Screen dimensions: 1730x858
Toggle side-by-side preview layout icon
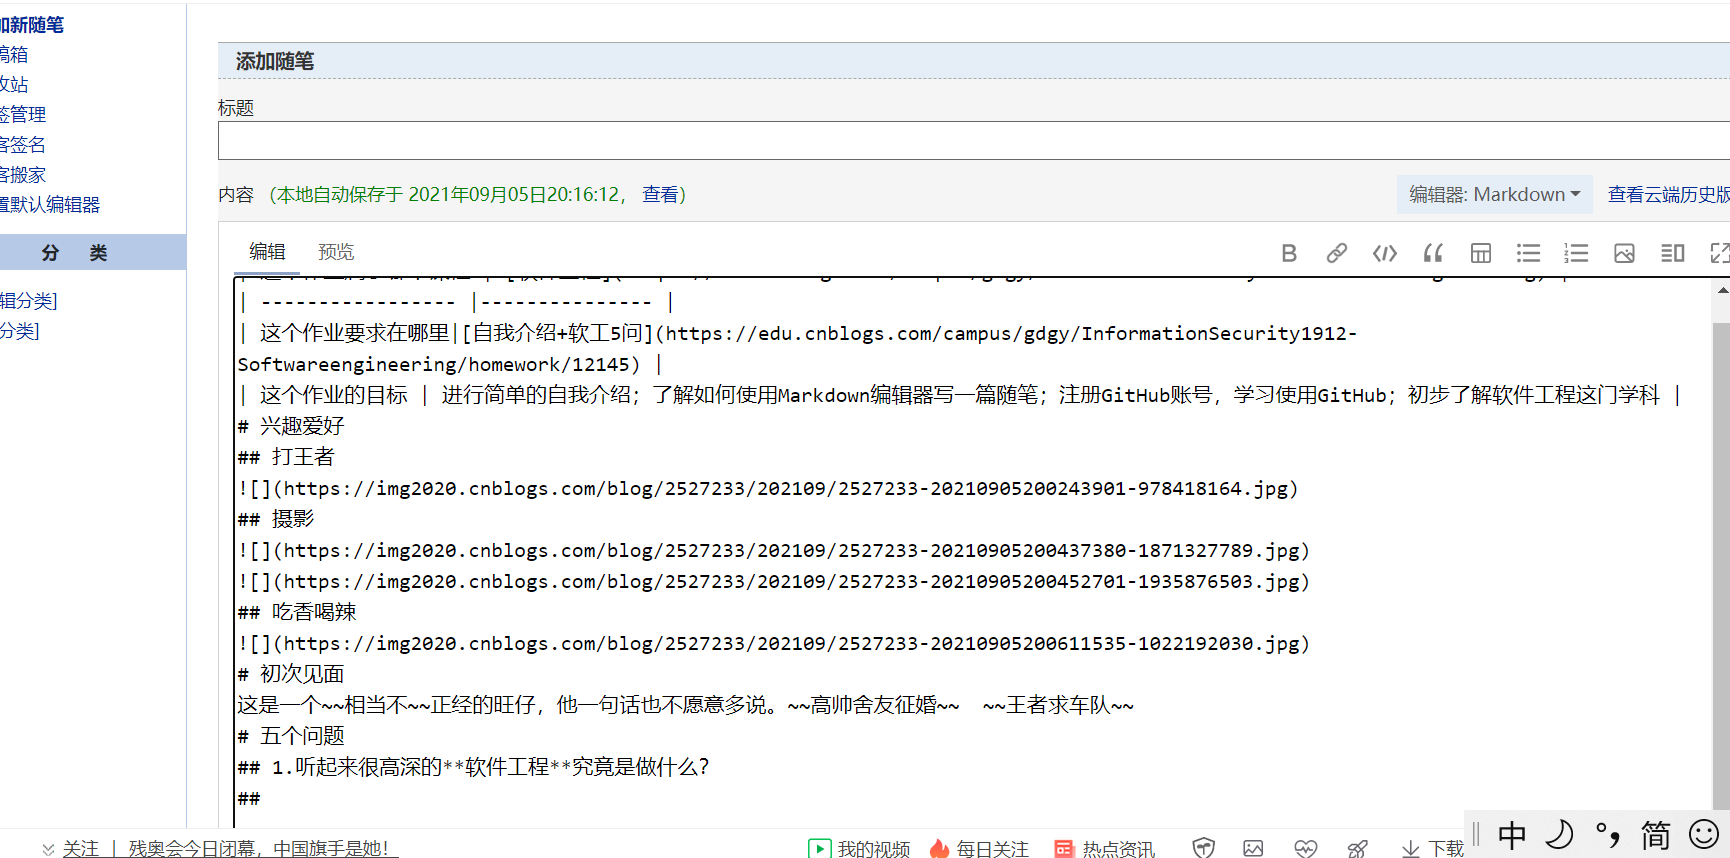pyautogui.click(x=1672, y=253)
